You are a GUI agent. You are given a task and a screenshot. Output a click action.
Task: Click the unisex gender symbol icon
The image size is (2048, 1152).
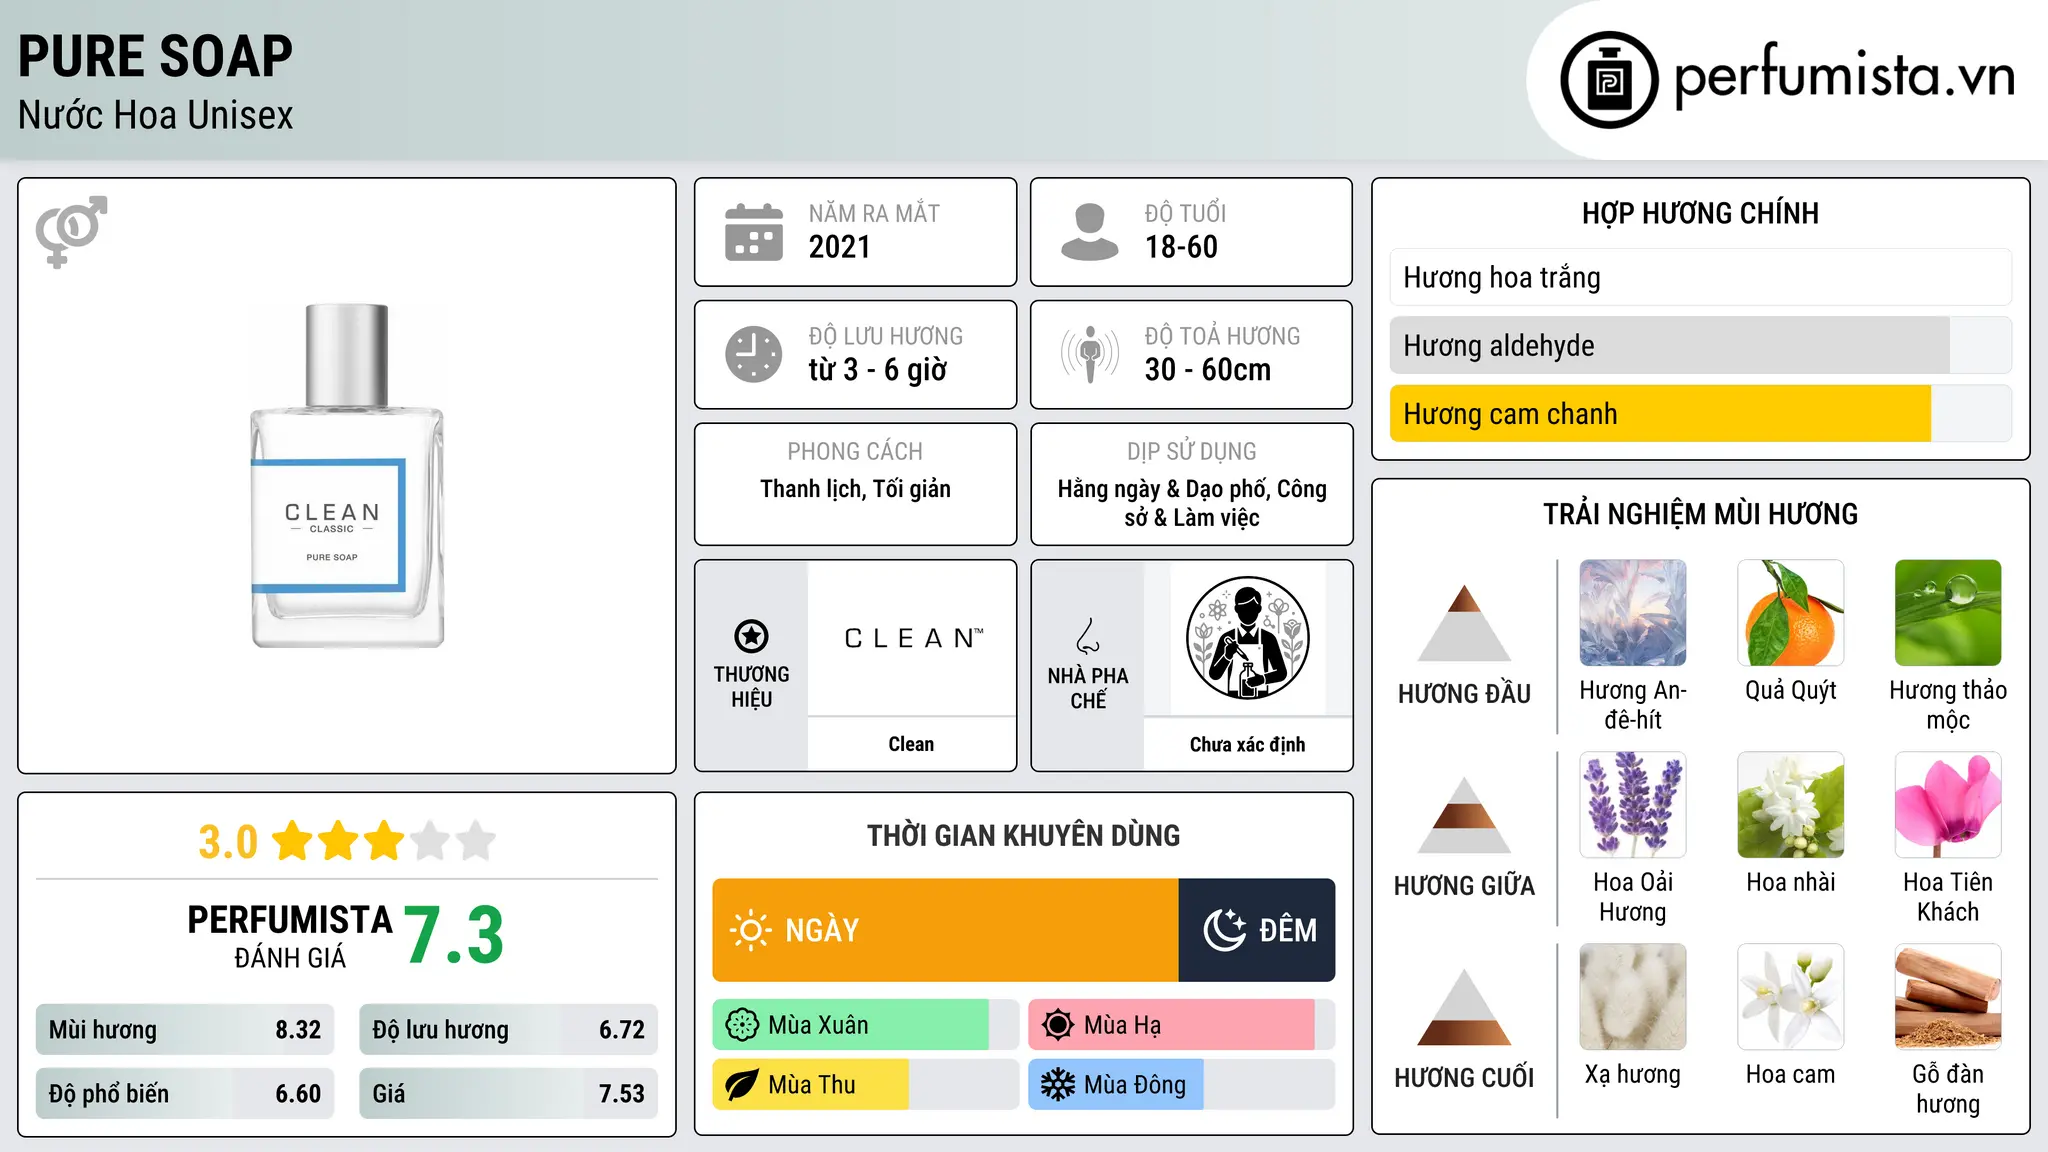[71, 232]
